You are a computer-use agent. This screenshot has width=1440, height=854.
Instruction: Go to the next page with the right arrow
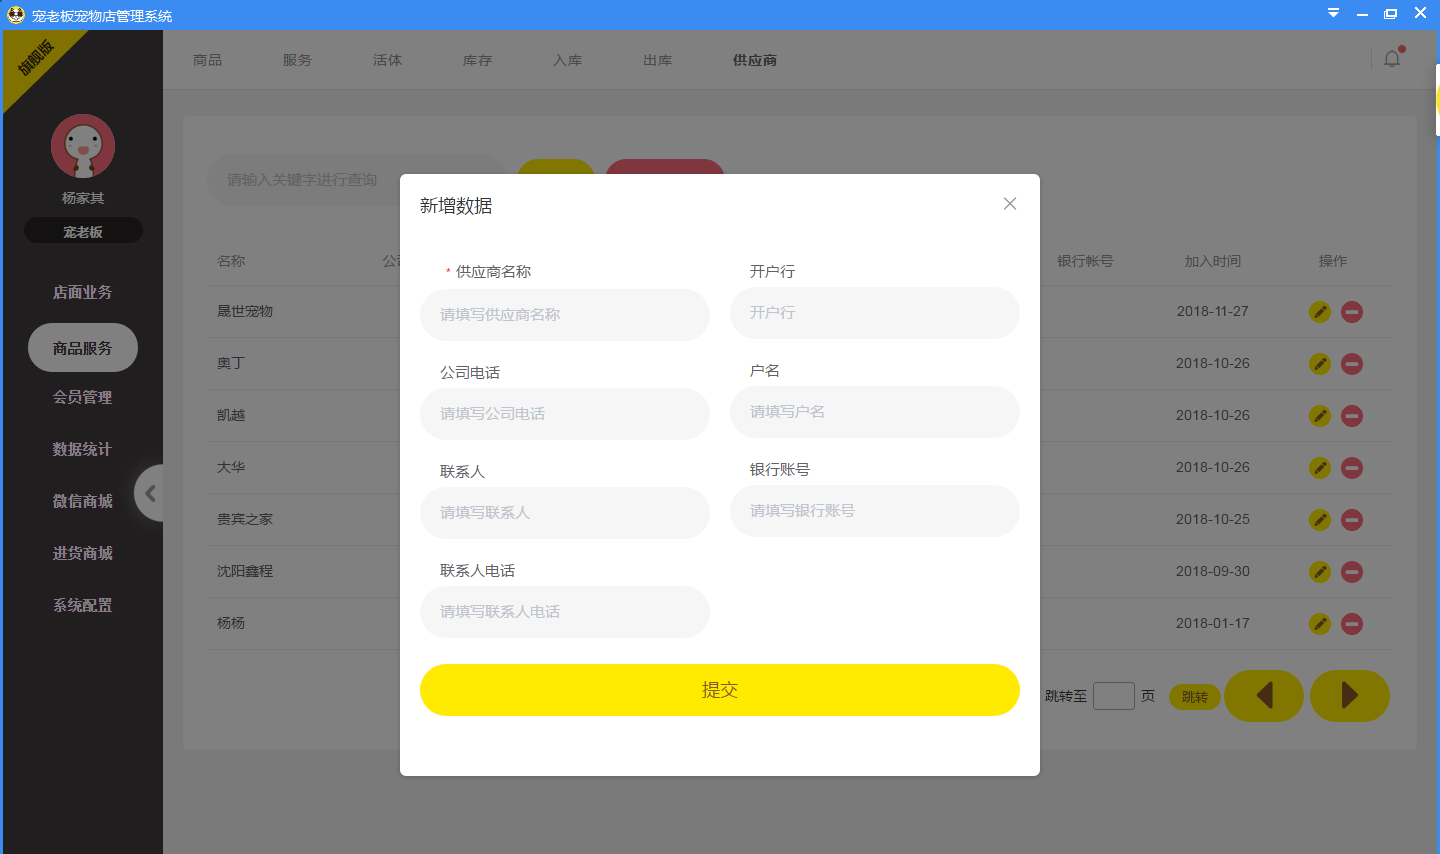pyautogui.click(x=1349, y=696)
